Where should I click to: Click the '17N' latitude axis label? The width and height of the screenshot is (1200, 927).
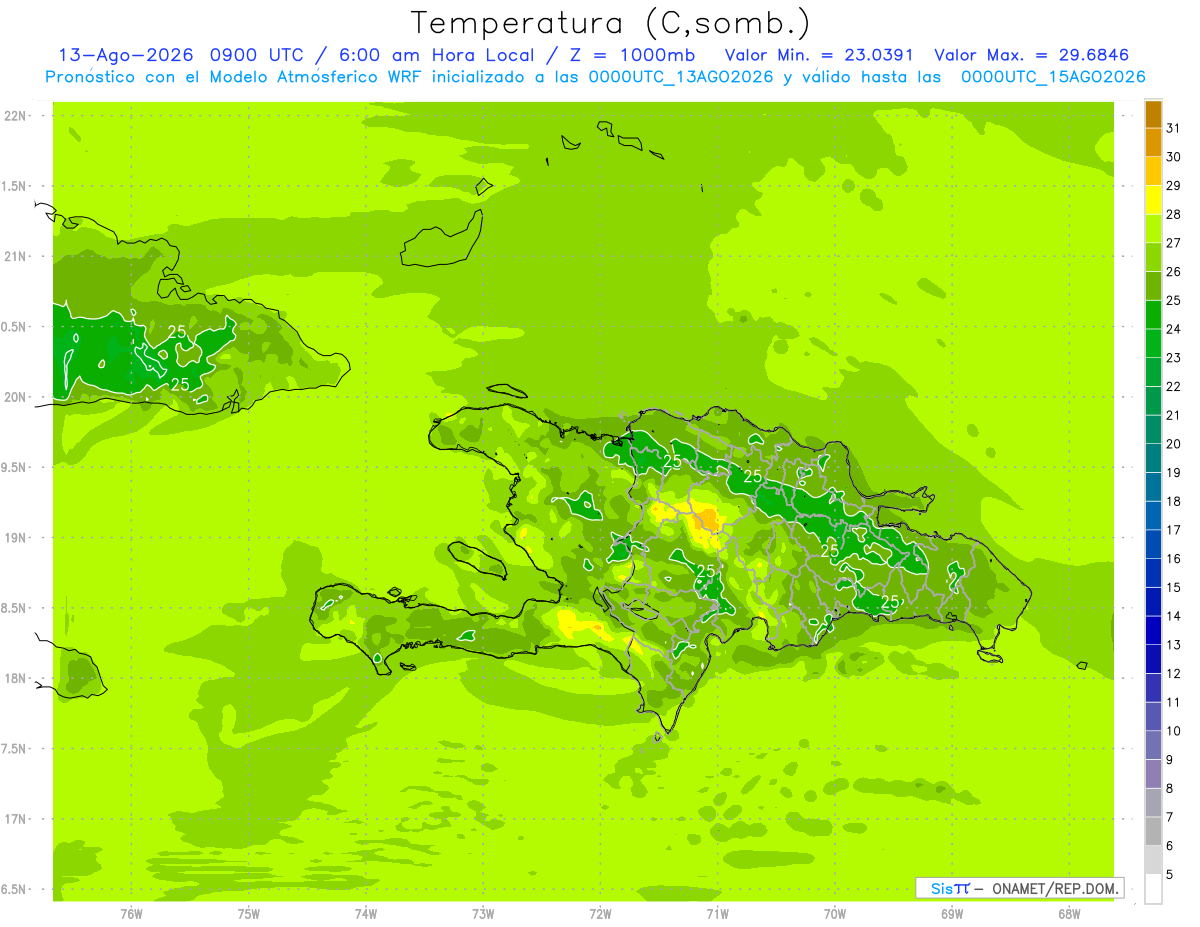click(15, 820)
